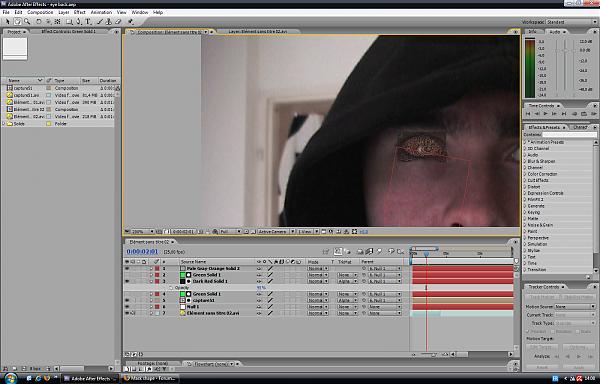Open TrkMat dropdown for Dark Red Solid 1
The width and height of the screenshot is (600, 384).
click(x=347, y=281)
